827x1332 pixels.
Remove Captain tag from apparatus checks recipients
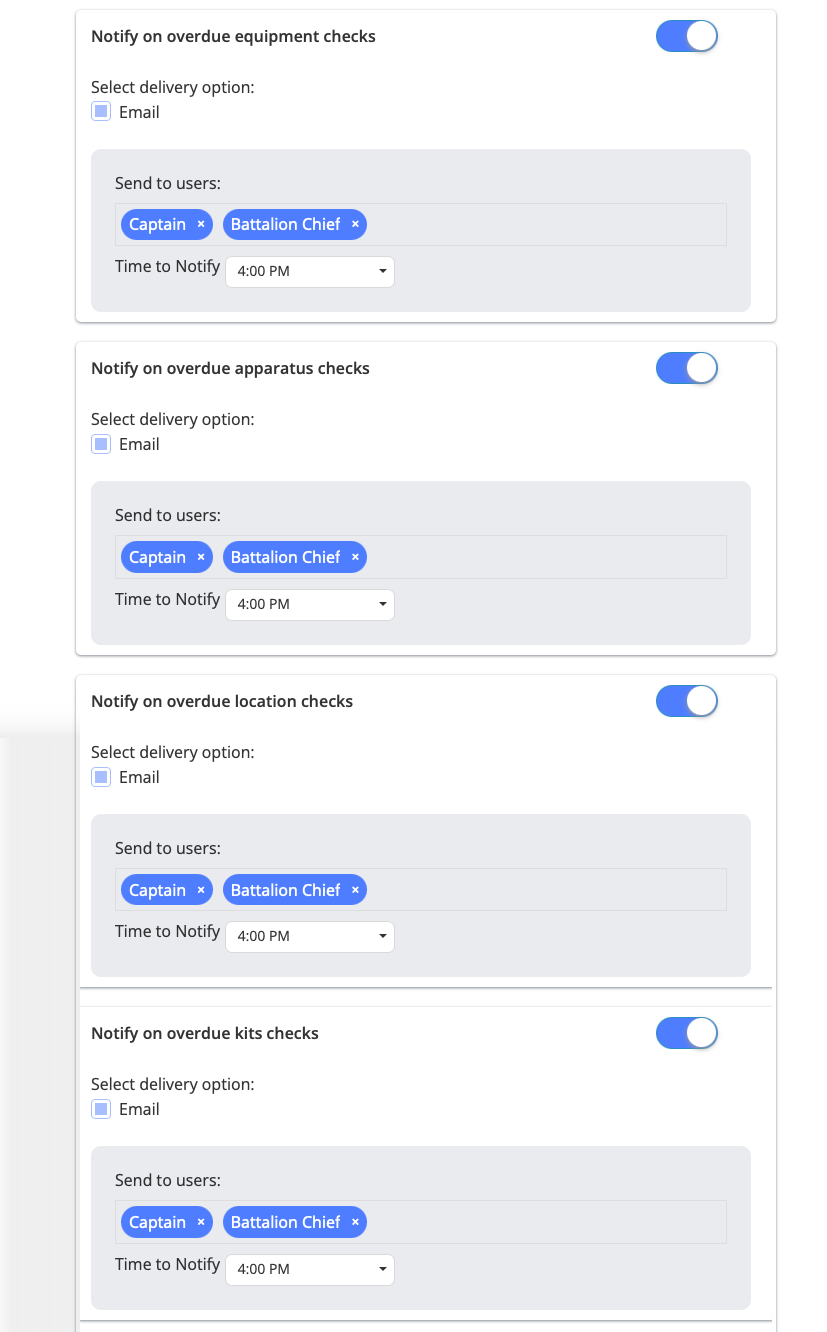coord(201,558)
